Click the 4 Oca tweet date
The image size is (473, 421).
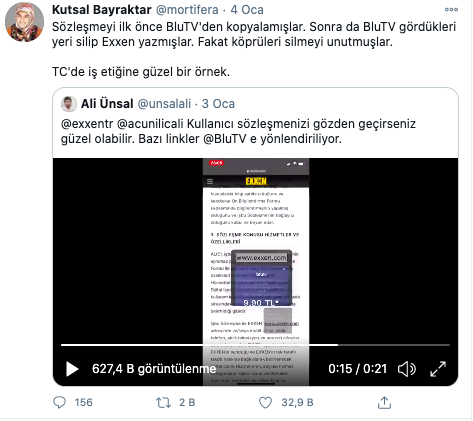[x=247, y=10]
